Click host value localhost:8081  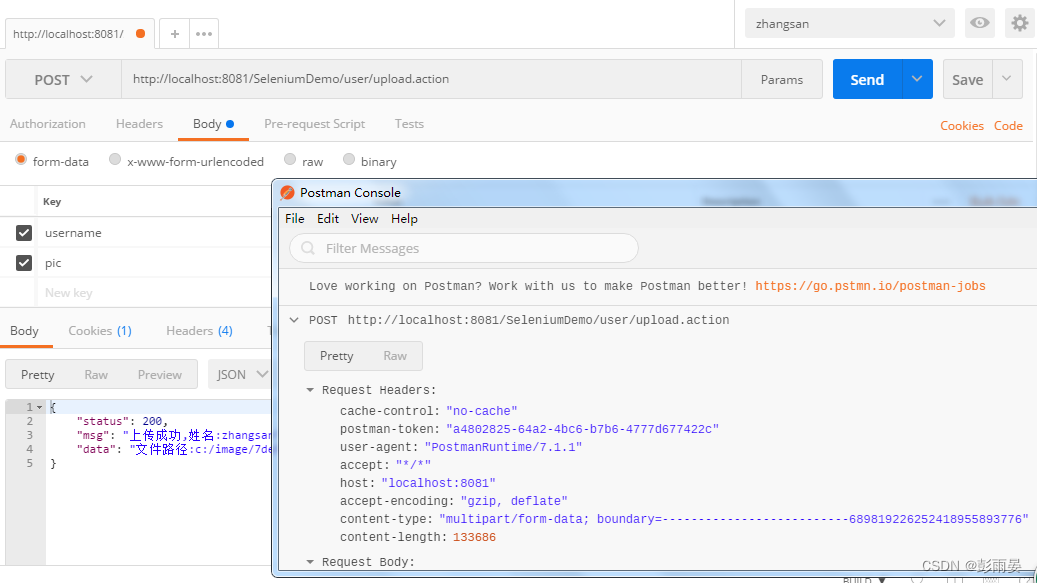(438, 483)
